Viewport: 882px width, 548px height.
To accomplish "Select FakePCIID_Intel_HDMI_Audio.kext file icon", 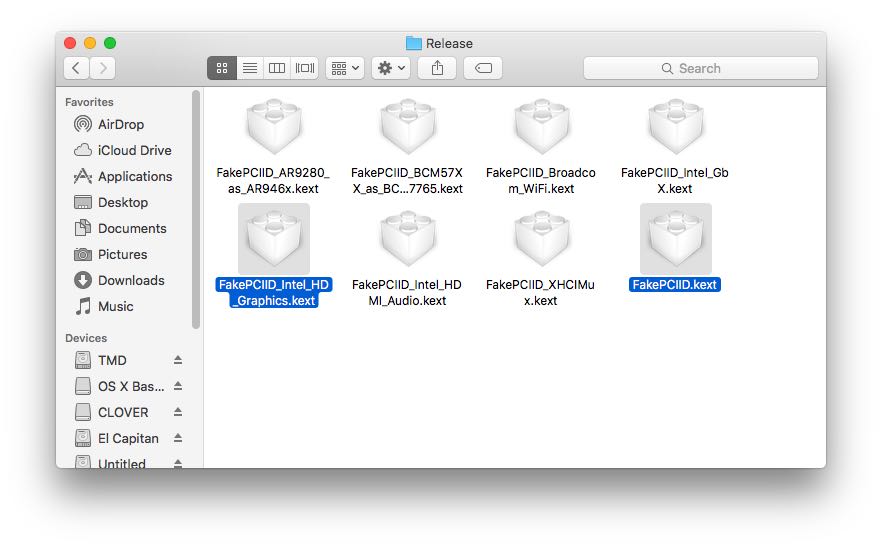I will point(408,239).
